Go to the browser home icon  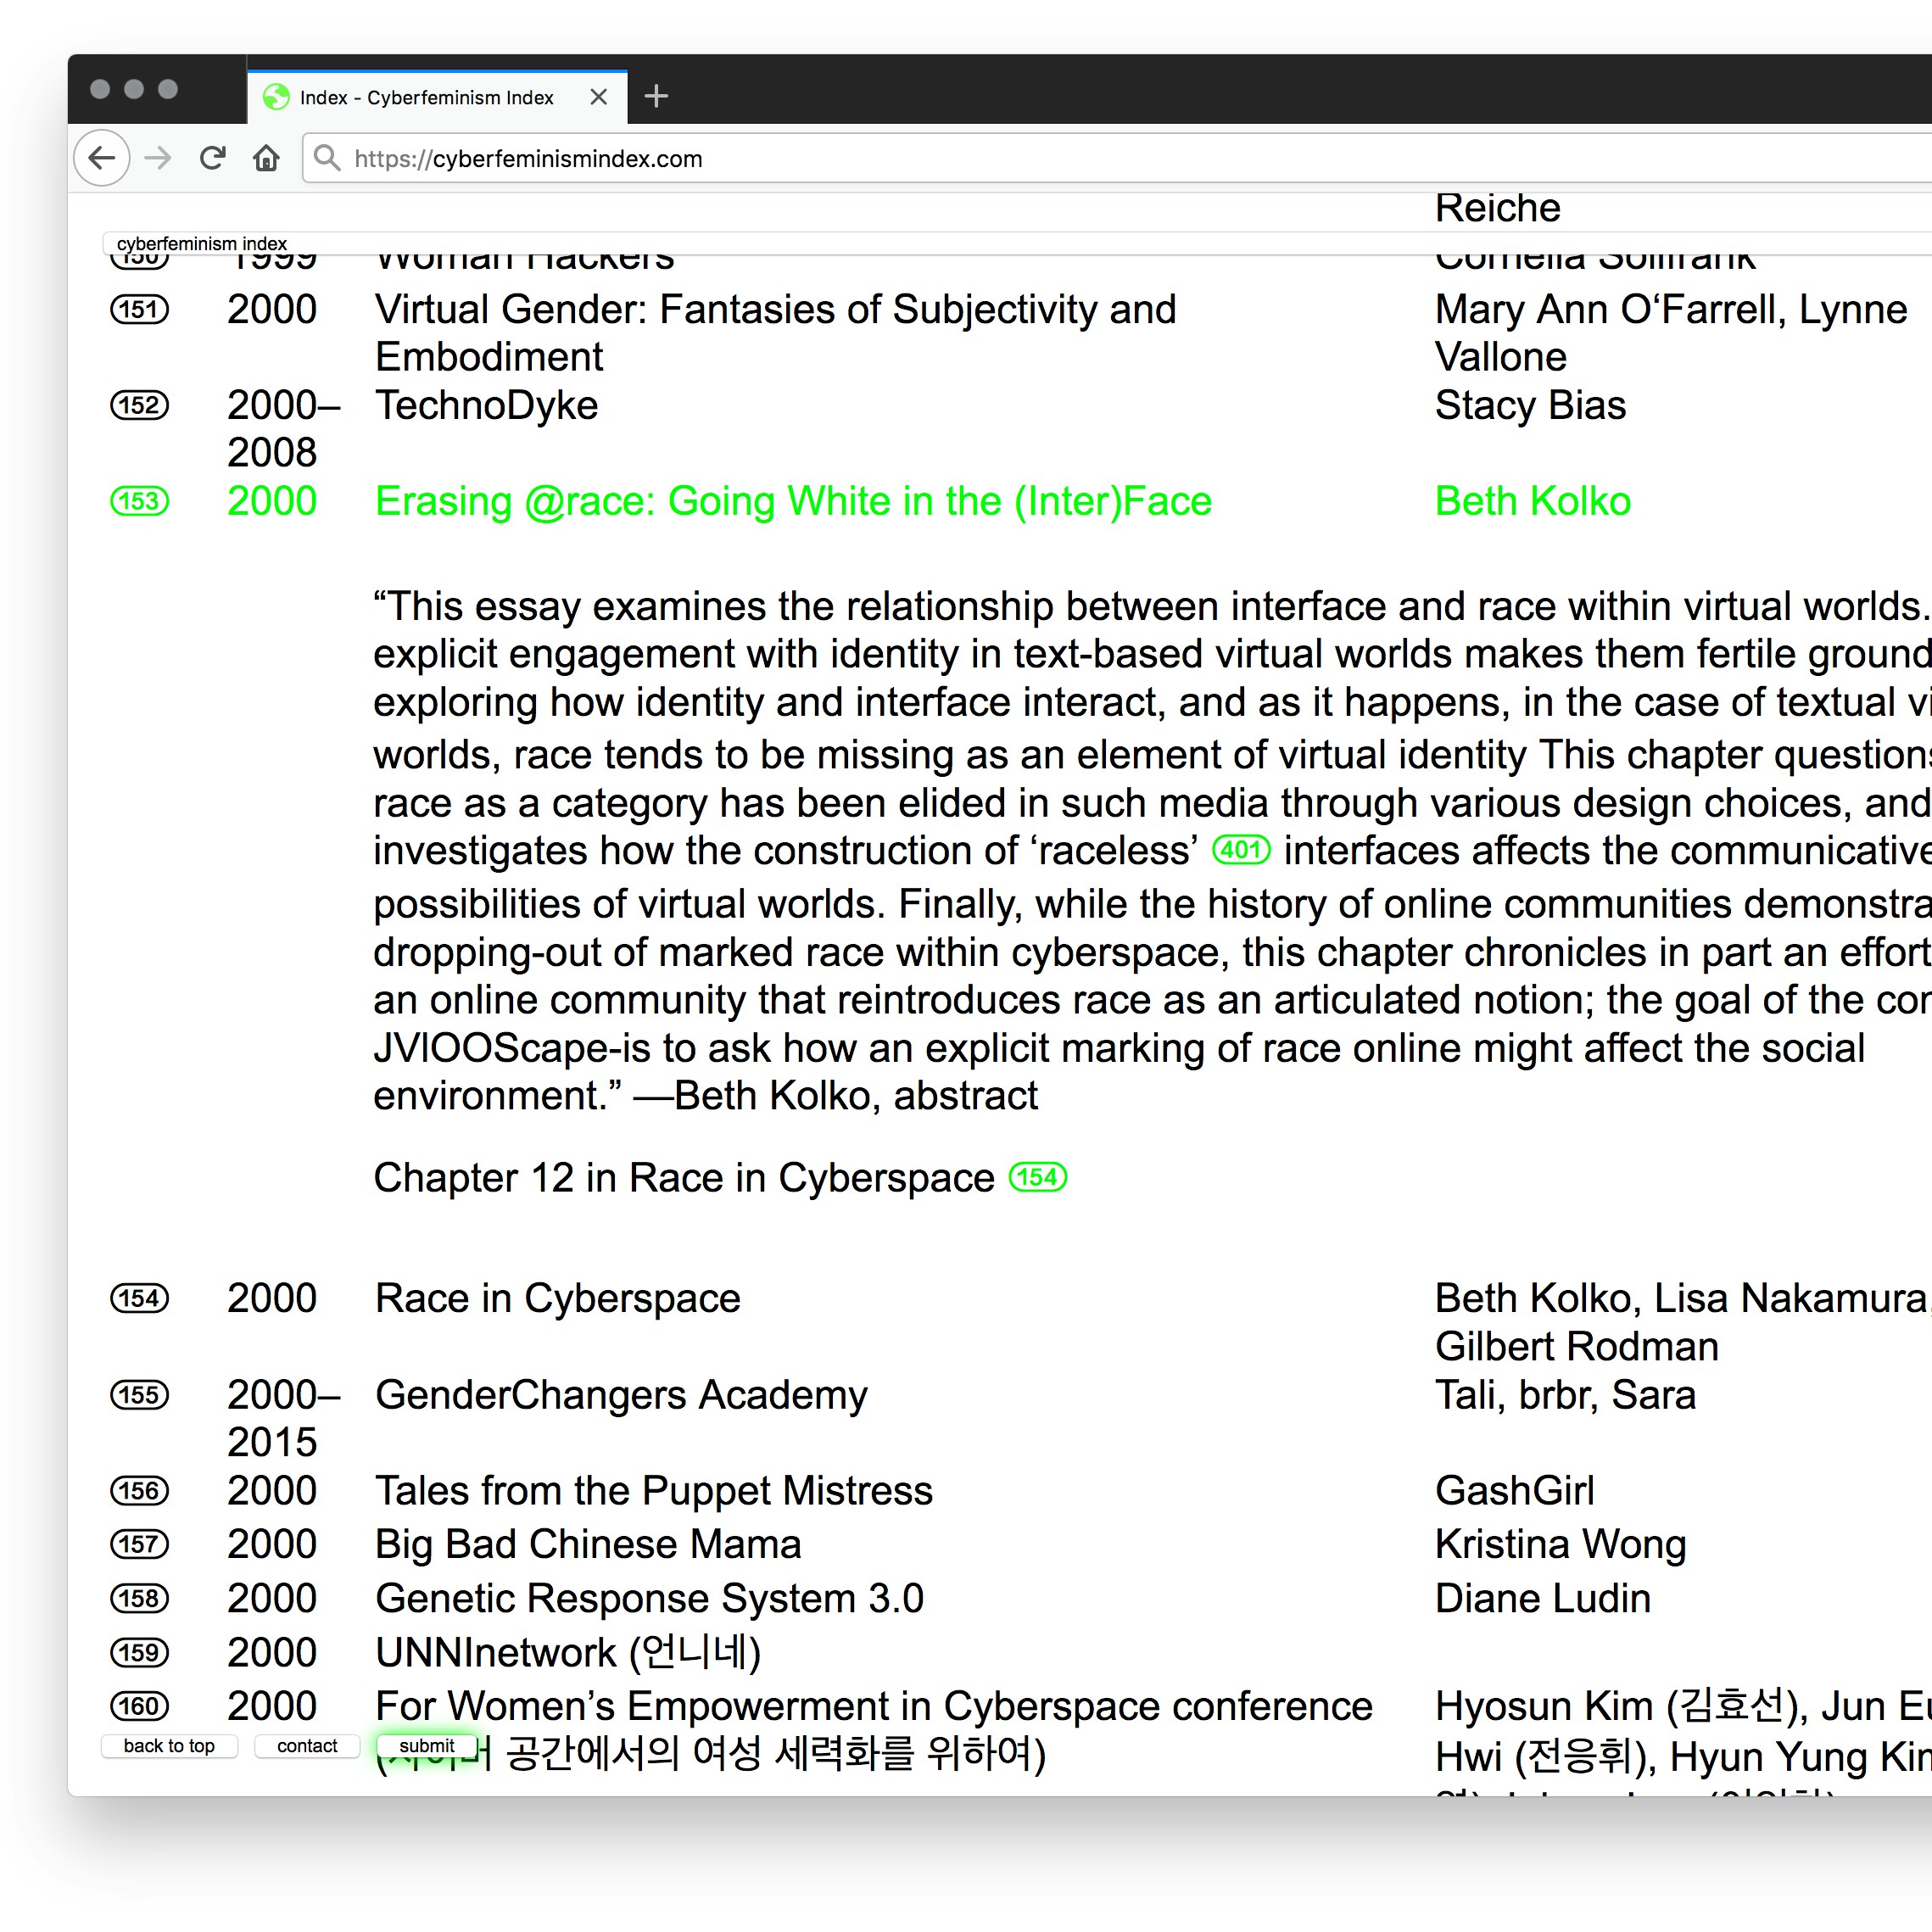click(x=266, y=158)
